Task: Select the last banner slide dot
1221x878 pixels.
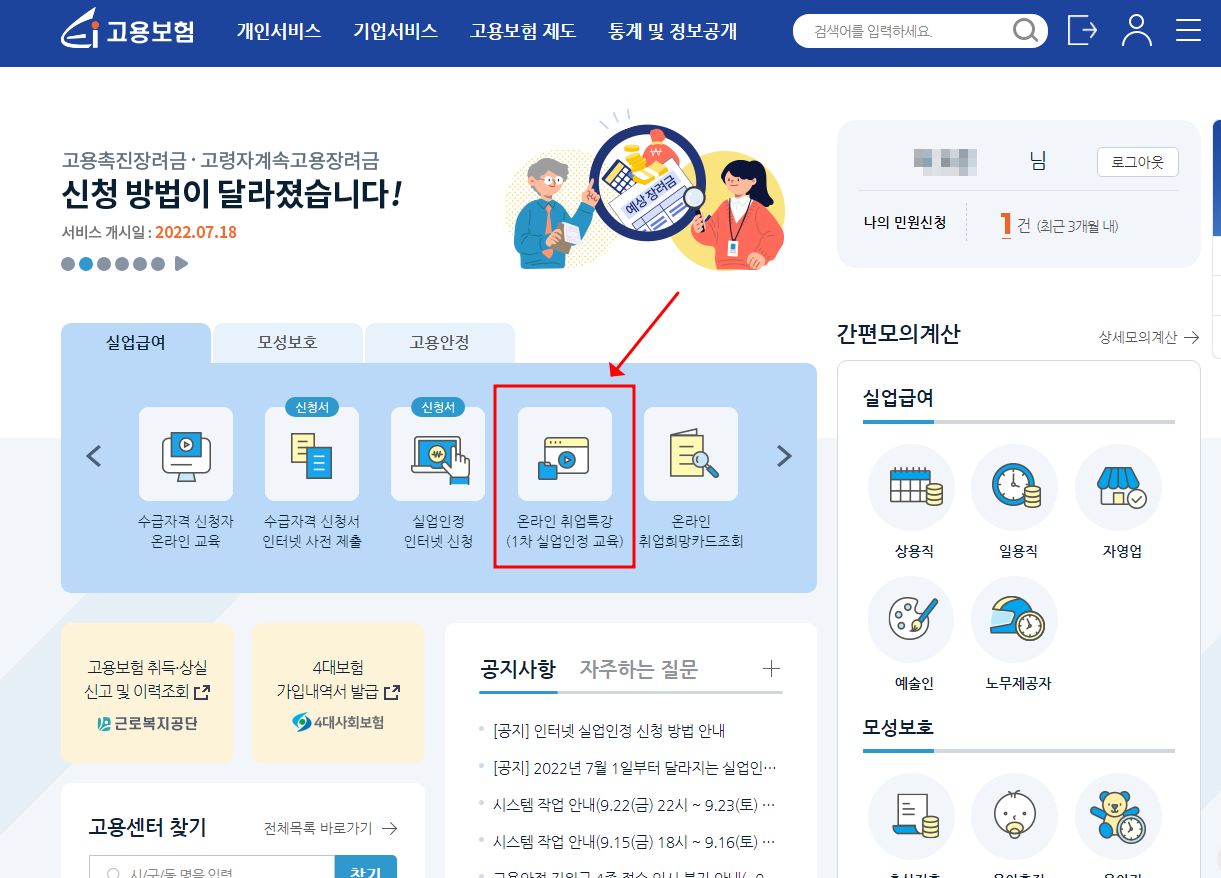Action: pos(158,264)
